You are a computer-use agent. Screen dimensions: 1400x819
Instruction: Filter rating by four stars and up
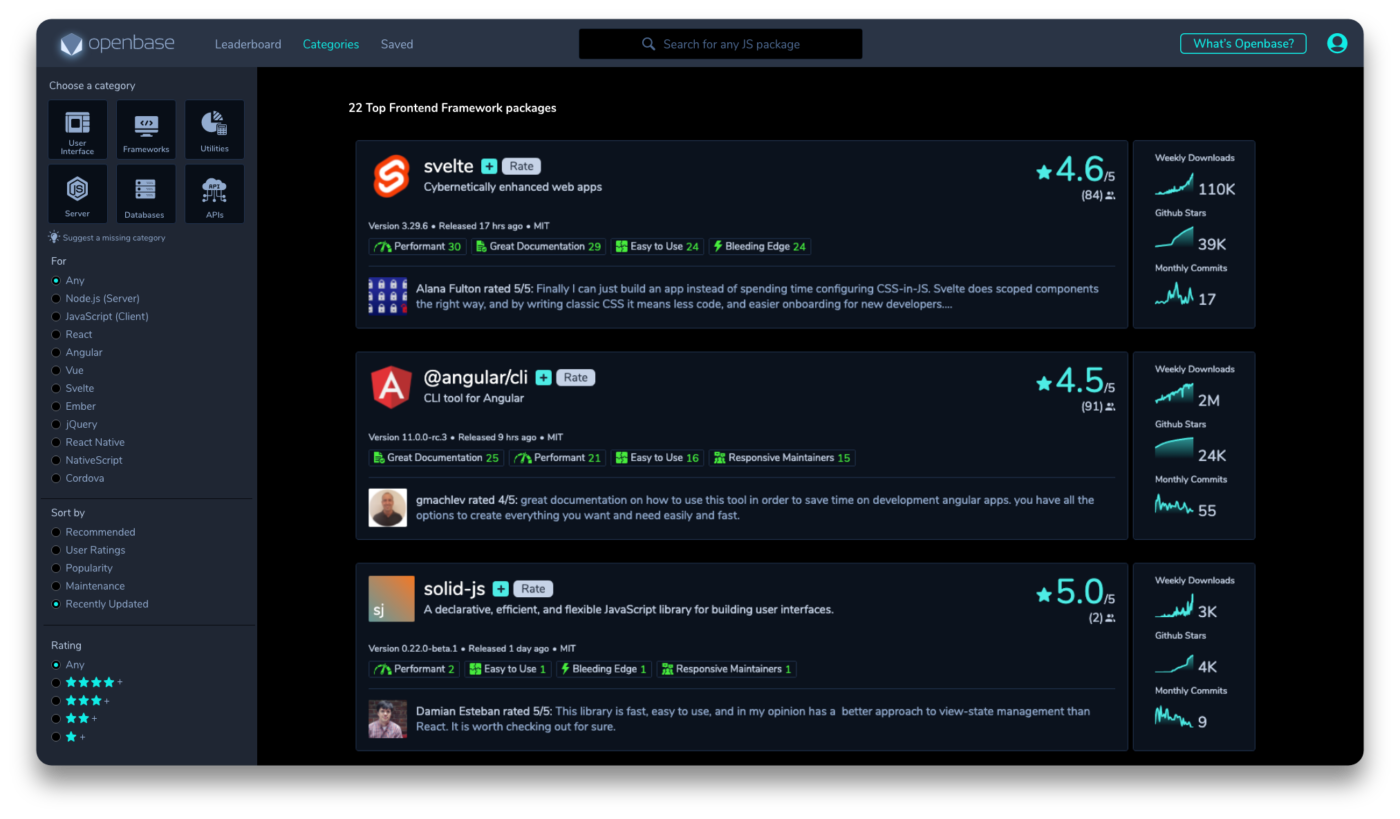coord(87,683)
